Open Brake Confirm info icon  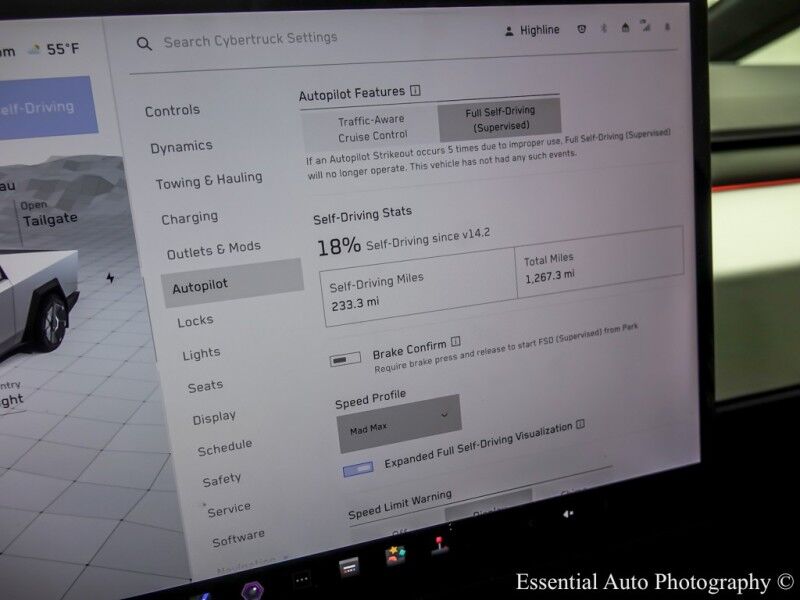[x=455, y=343]
